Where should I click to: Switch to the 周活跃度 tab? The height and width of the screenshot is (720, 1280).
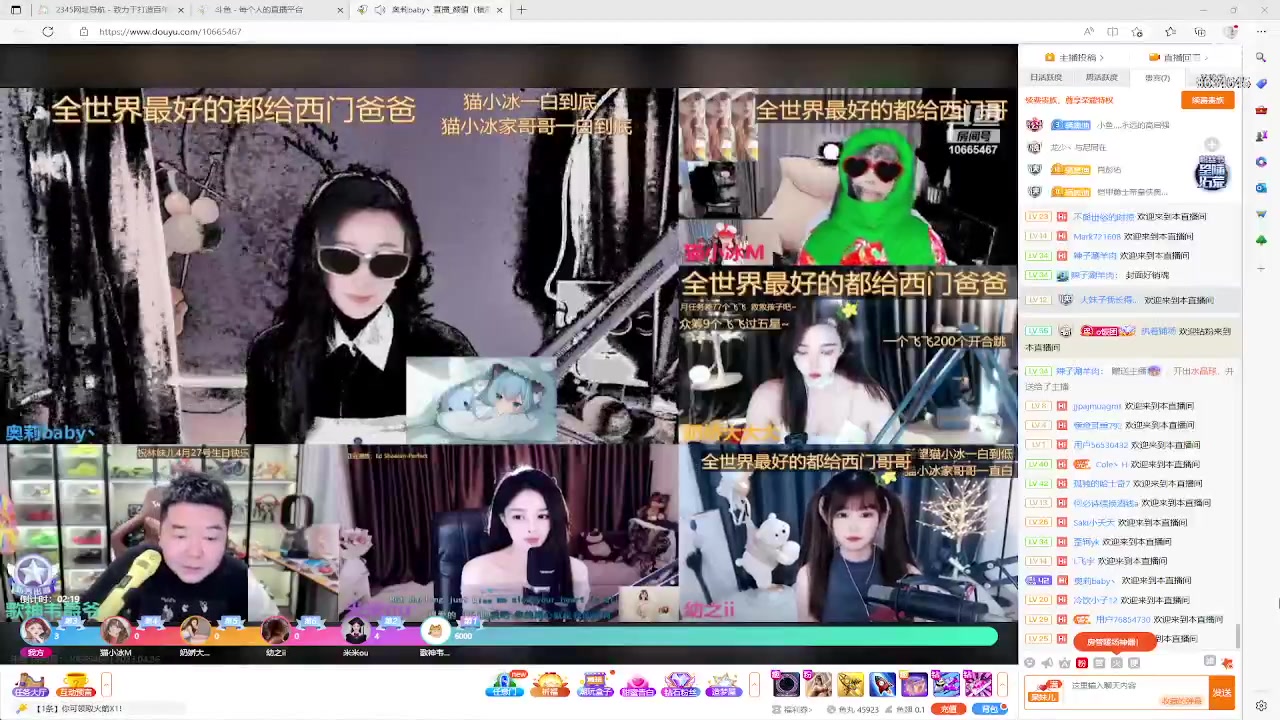pos(1101,77)
